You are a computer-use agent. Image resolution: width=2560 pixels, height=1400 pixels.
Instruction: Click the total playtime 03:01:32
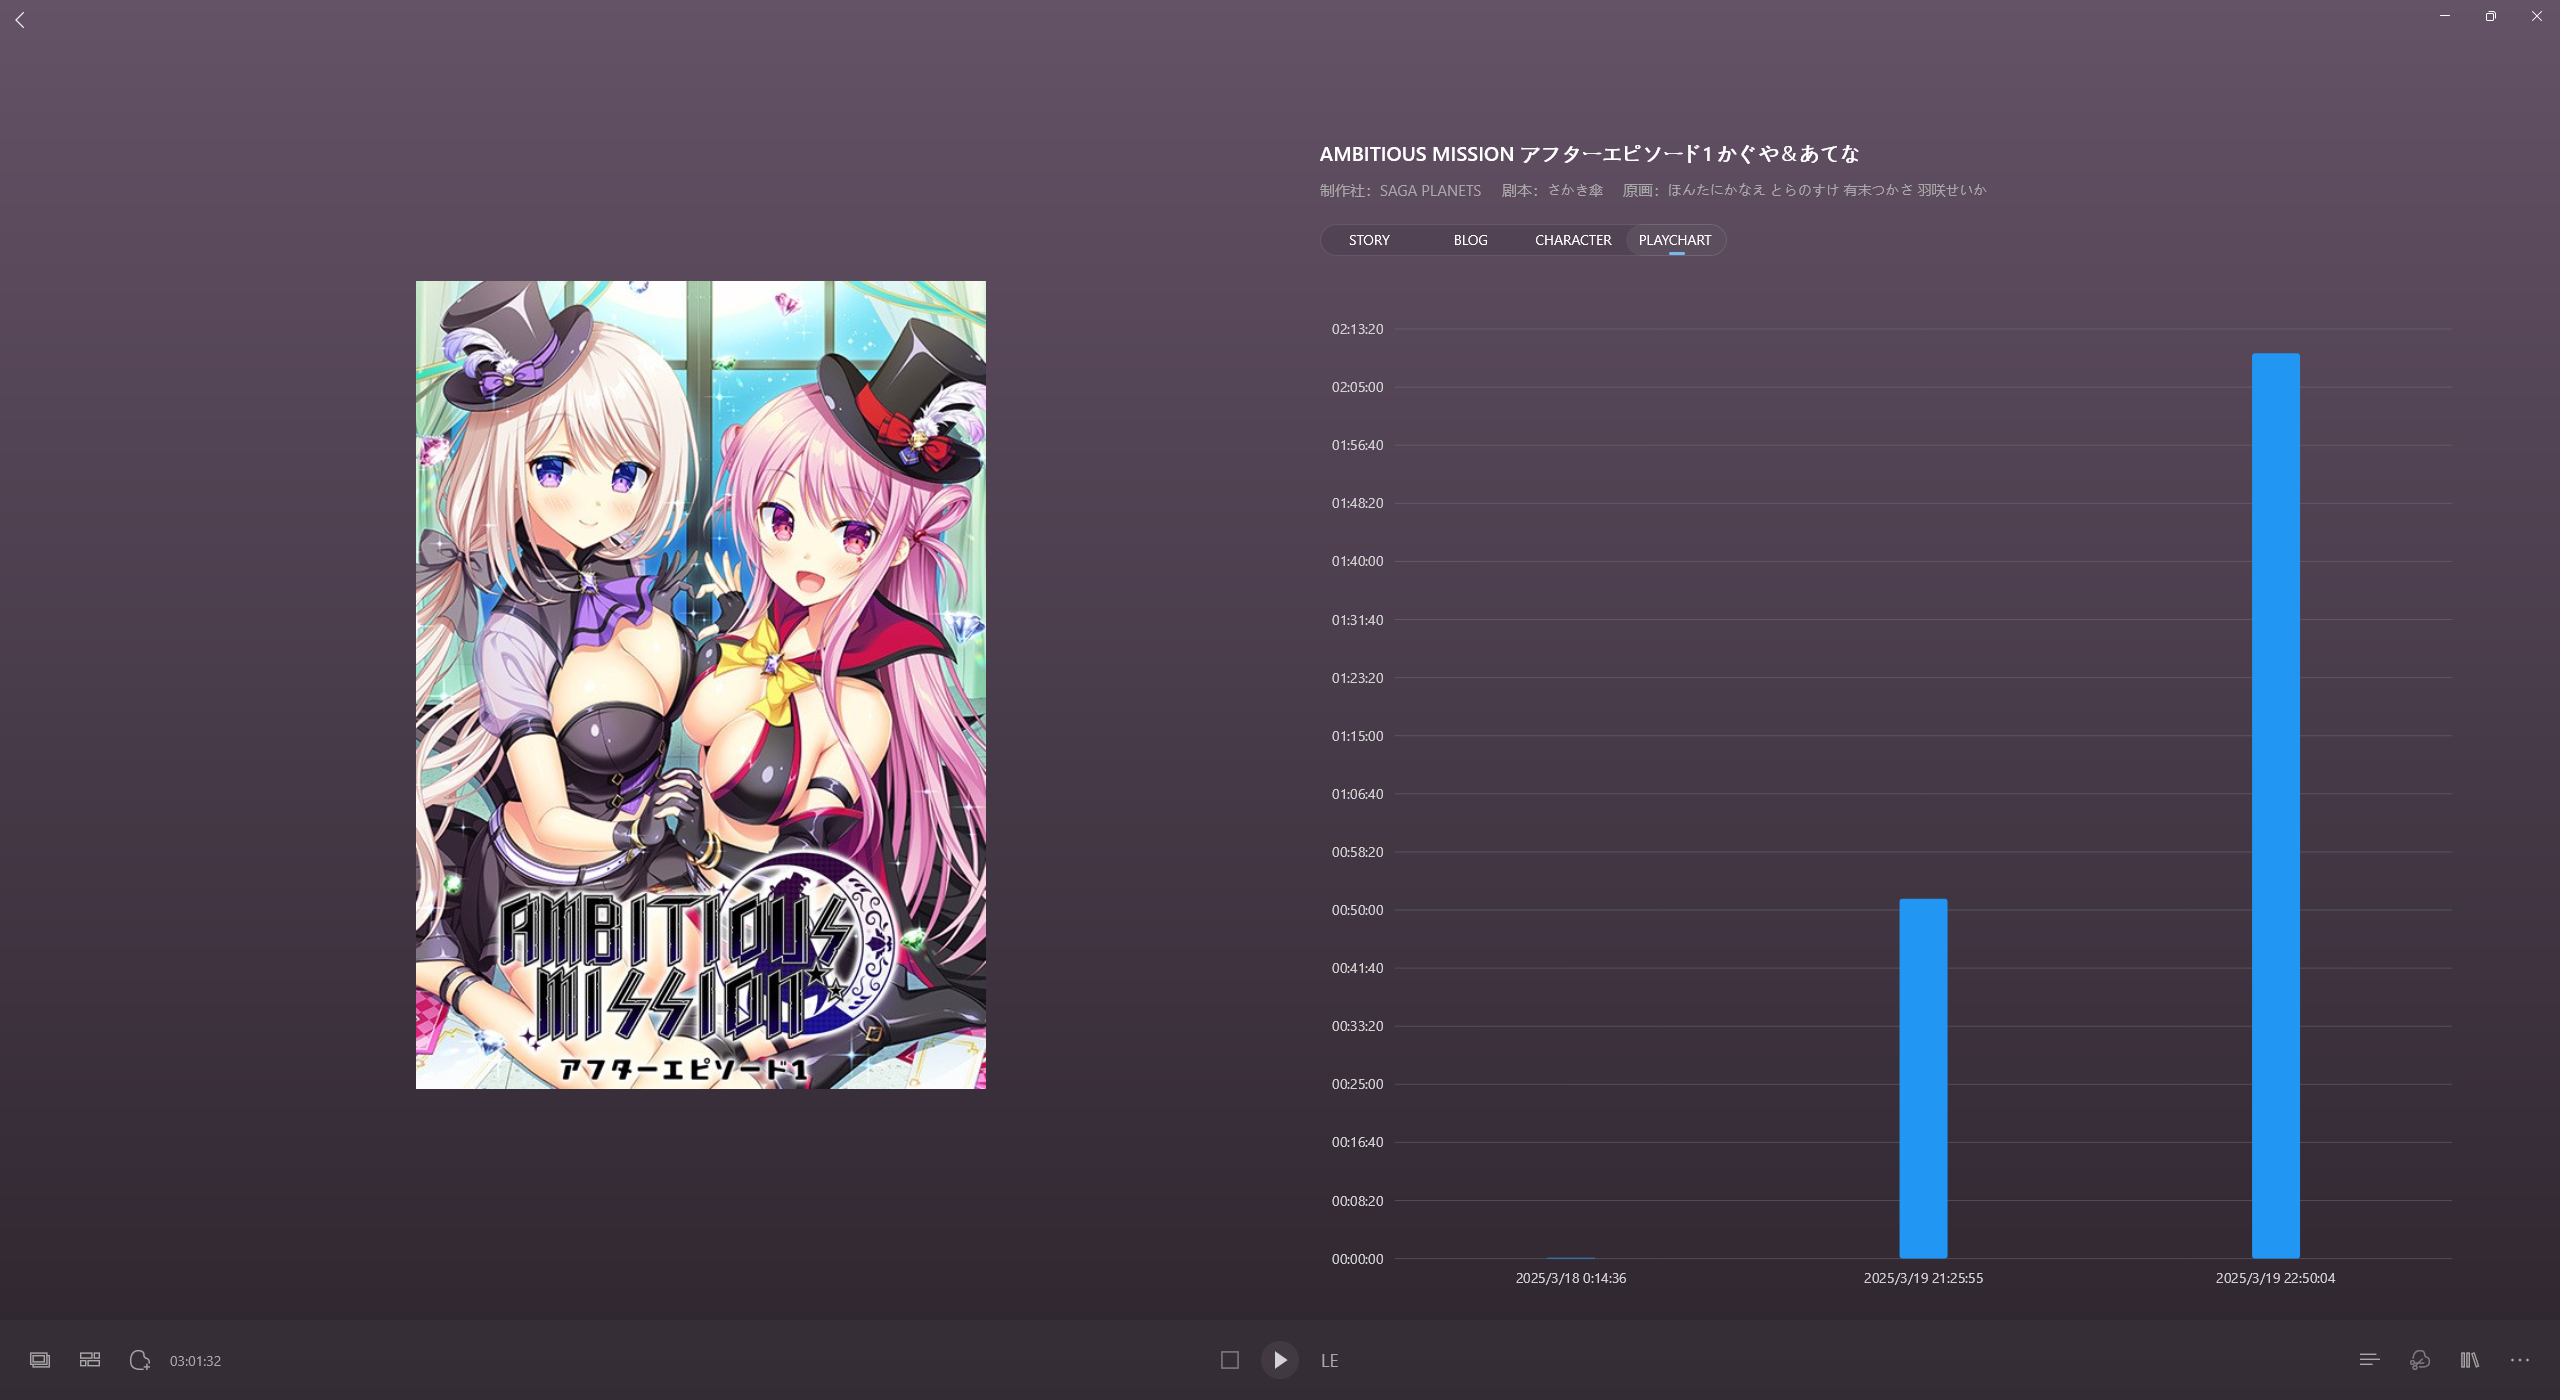pos(195,1361)
